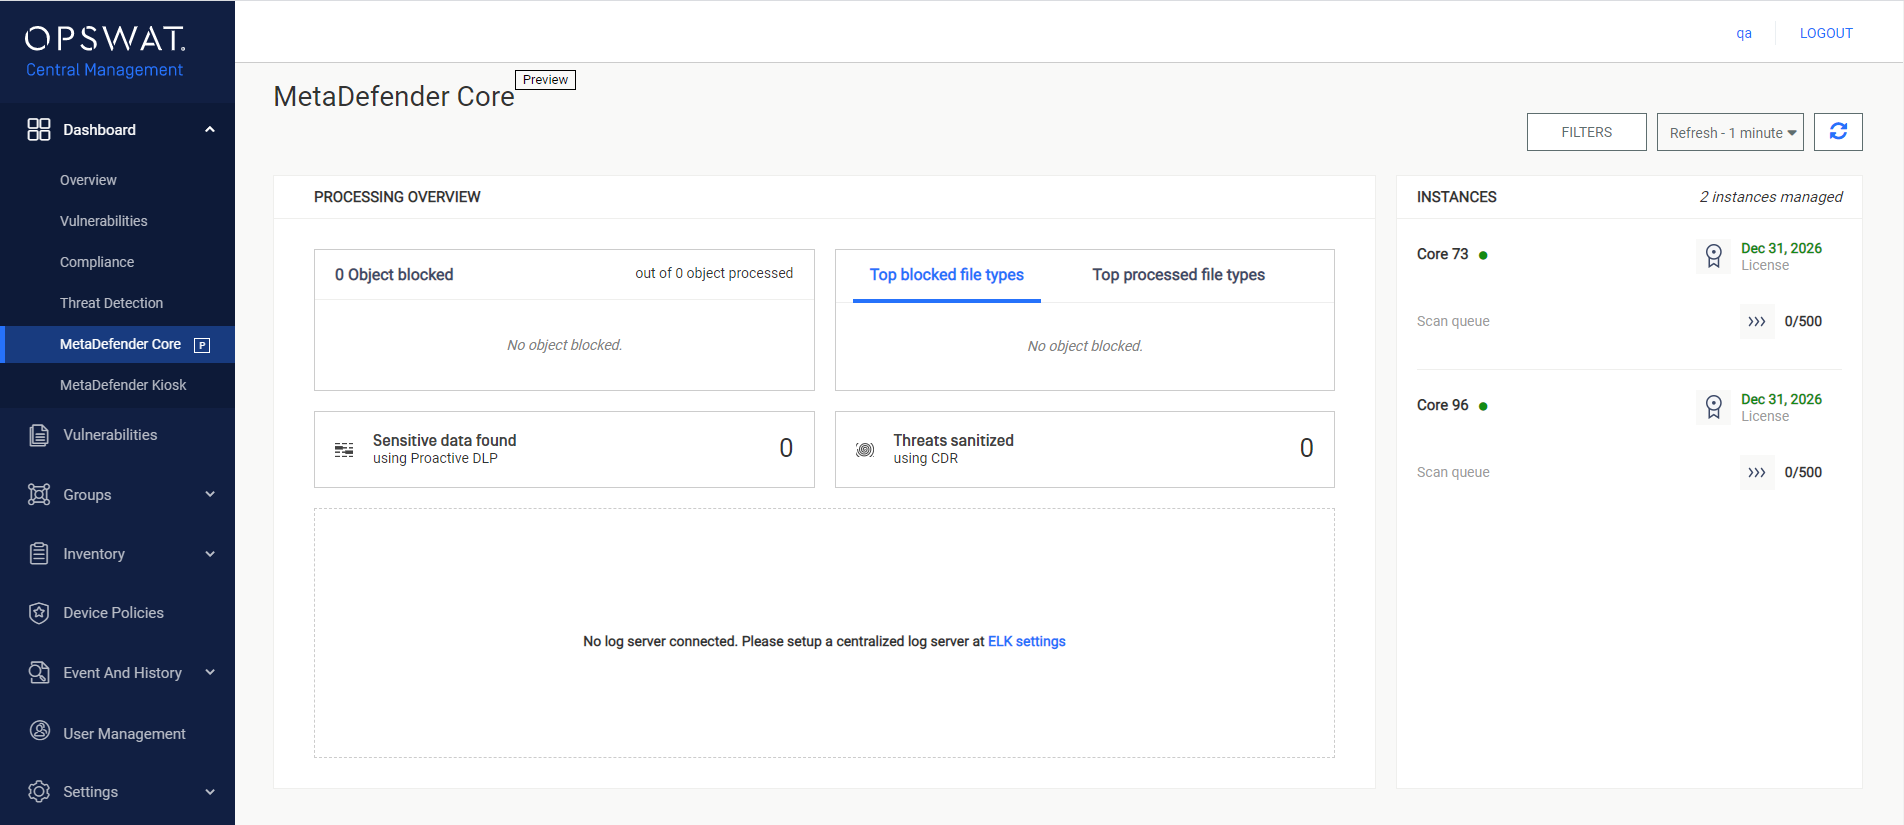1904x825 pixels.
Task: Expand the Event And History chevron
Action: (x=210, y=672)
